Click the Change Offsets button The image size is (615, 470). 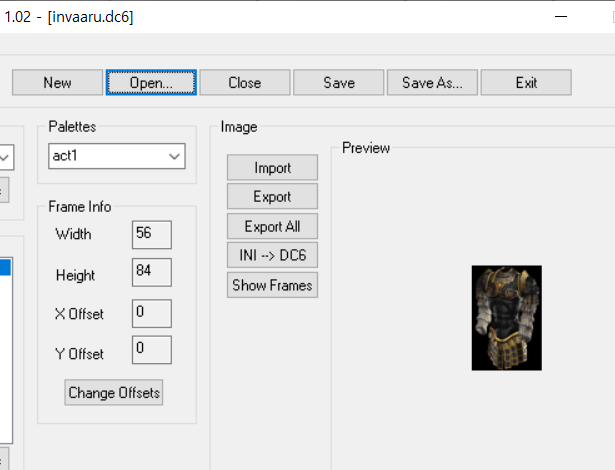click(x=114, y=392)
